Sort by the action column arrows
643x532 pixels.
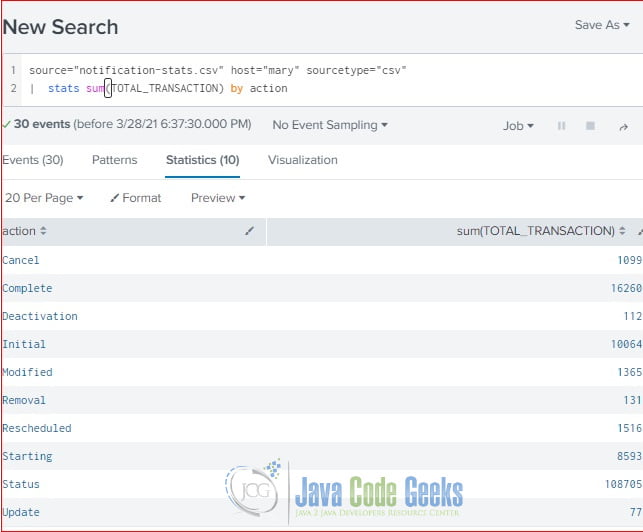pyautogui.click(x=43, y=231)
